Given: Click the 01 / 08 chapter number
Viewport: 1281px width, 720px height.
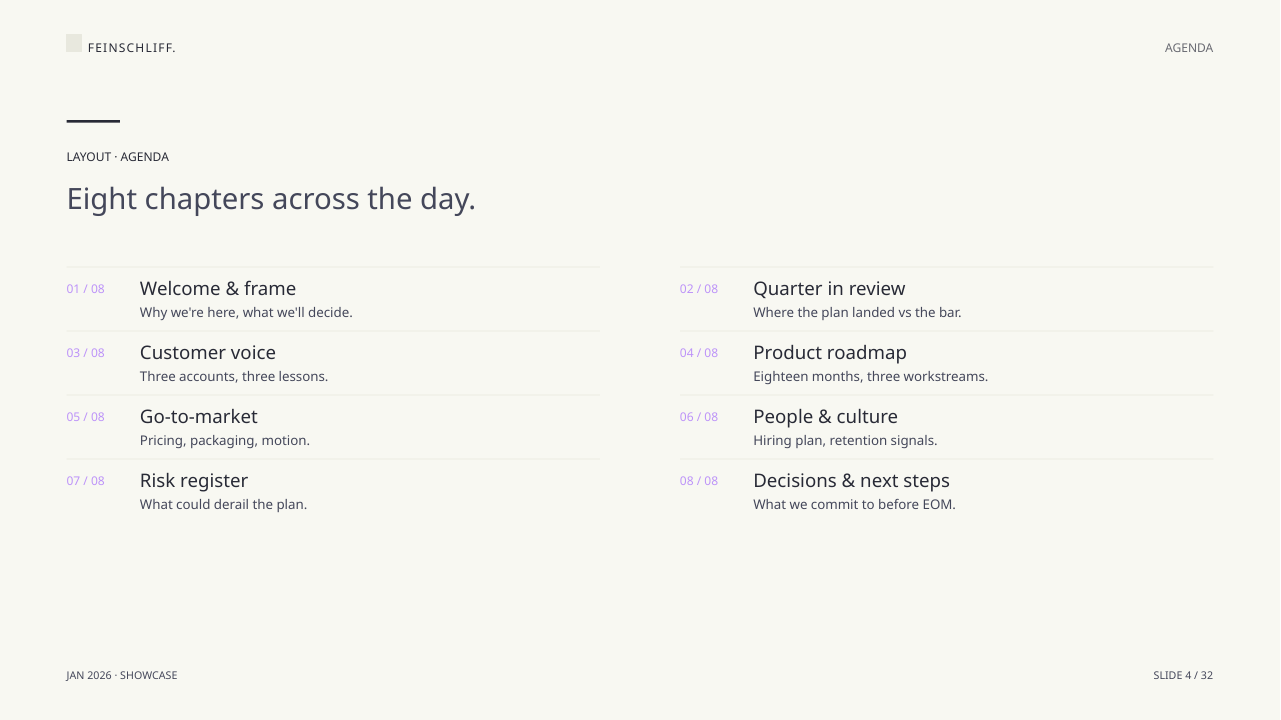Looking at the screenshot, I should pyautogui.click(x=86, y=289).
